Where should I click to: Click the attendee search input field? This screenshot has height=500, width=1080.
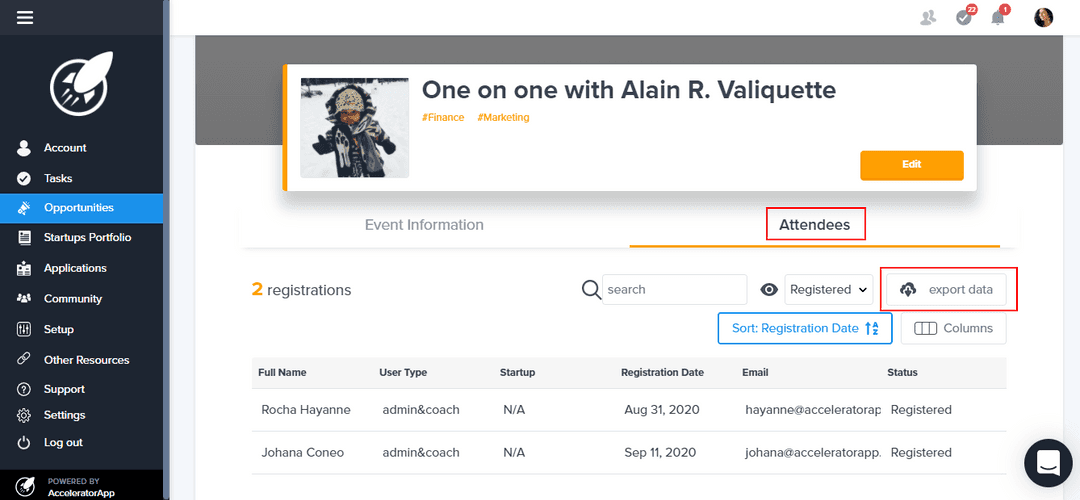[675, 289]
